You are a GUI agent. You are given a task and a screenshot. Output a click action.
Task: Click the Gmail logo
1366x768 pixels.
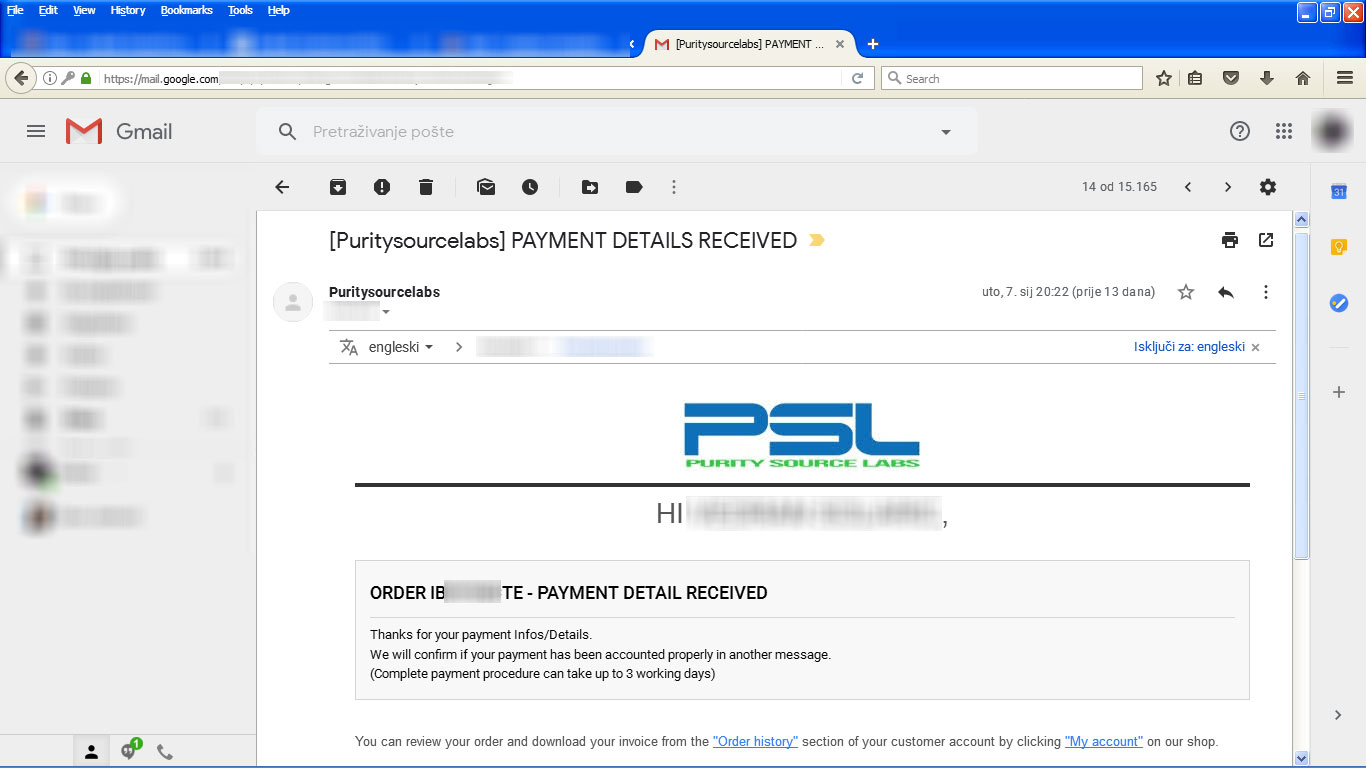coord(119,131)
